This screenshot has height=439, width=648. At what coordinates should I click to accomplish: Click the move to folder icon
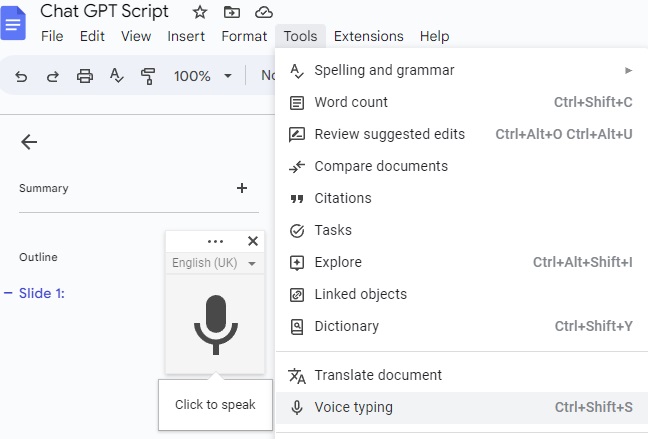[232, 12]
